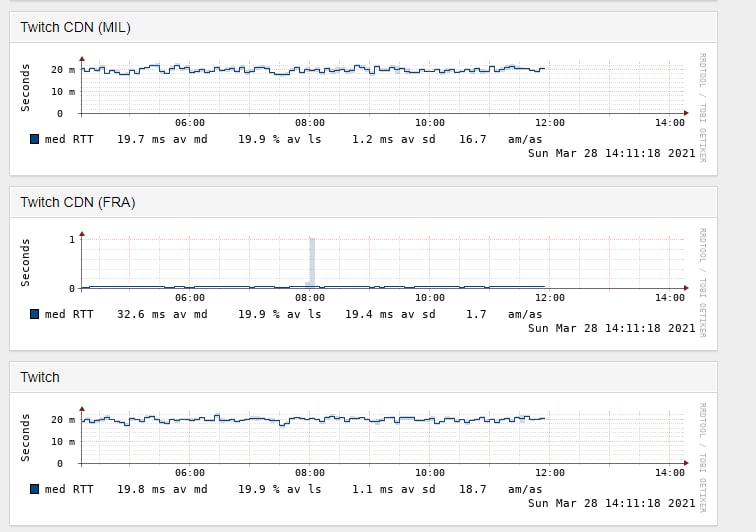The image size is (756, 532).
Task: Click the 19.7 ms av md value
Action: click(x=162, y=139)
